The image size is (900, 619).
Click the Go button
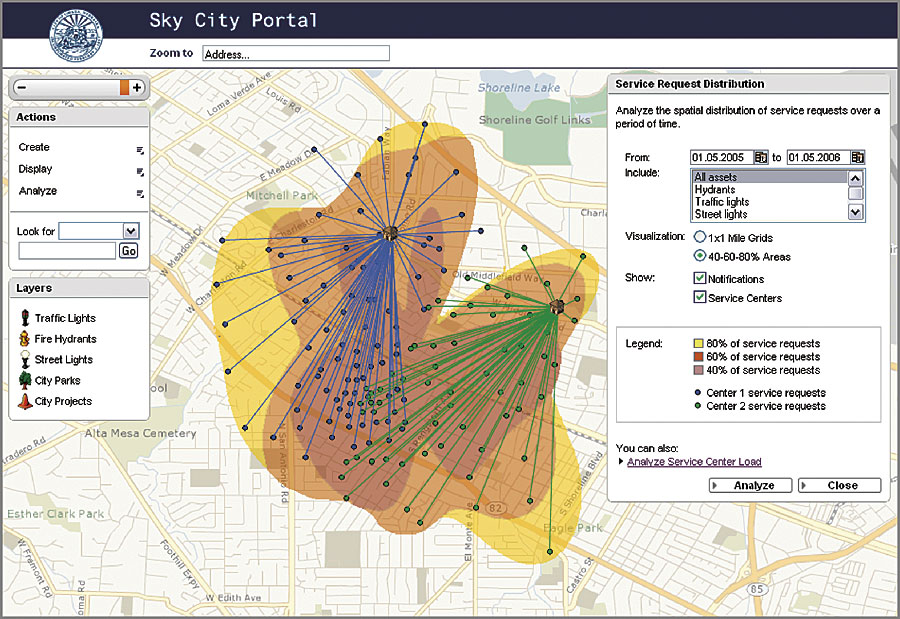129,250
